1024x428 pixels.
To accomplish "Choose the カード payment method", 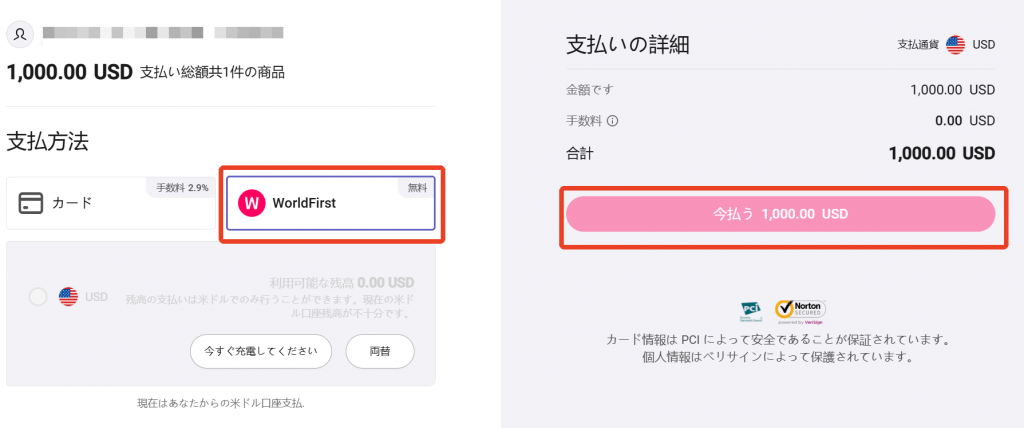I will (111, 203).
